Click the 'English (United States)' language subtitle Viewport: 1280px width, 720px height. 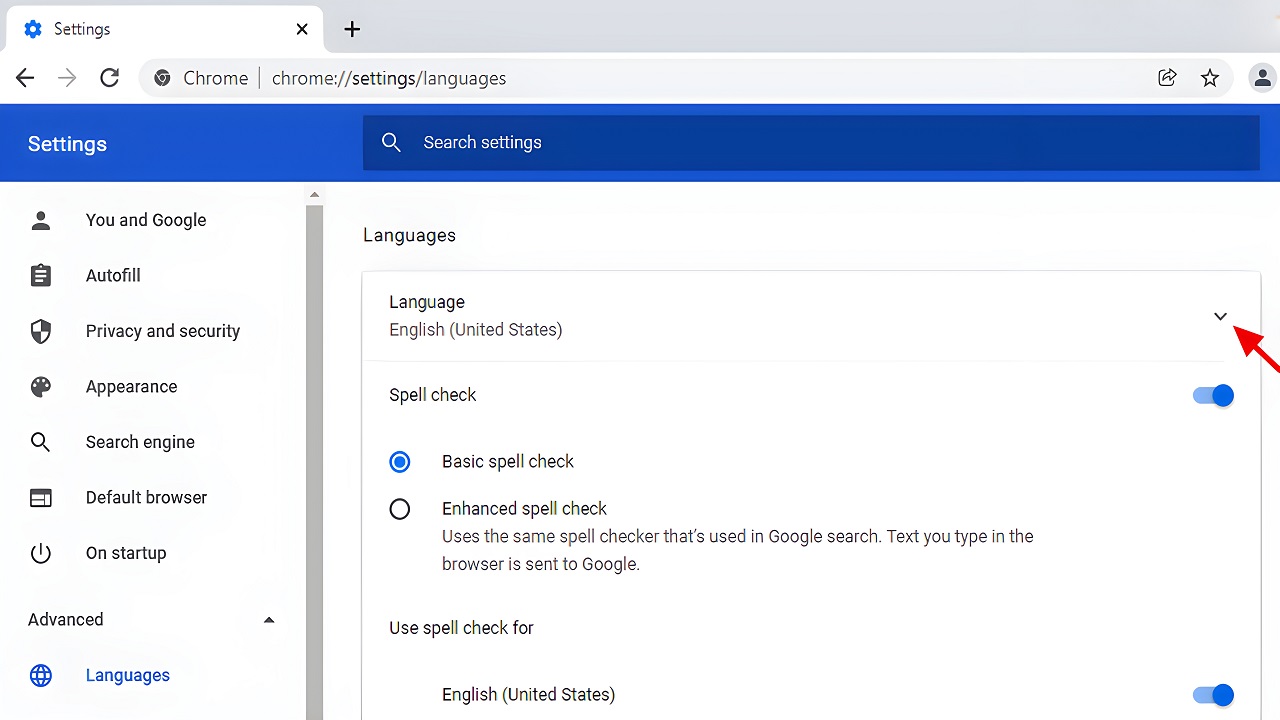pos(476,330)
